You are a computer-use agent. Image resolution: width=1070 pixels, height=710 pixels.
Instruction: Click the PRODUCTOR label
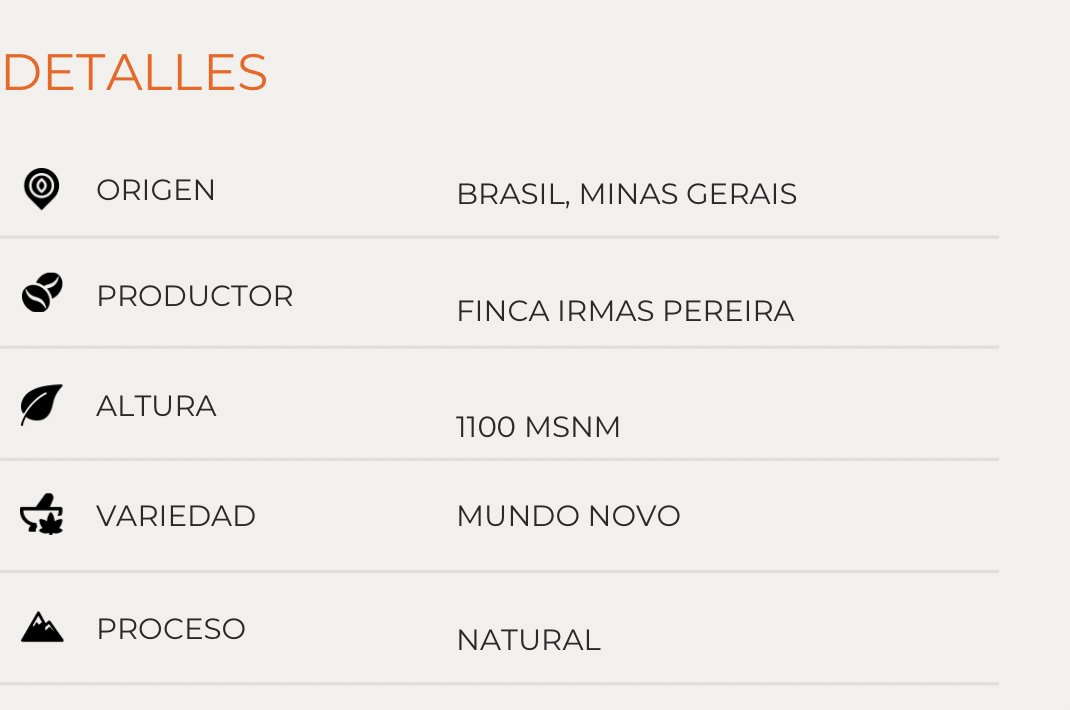[x=195, y=296]
